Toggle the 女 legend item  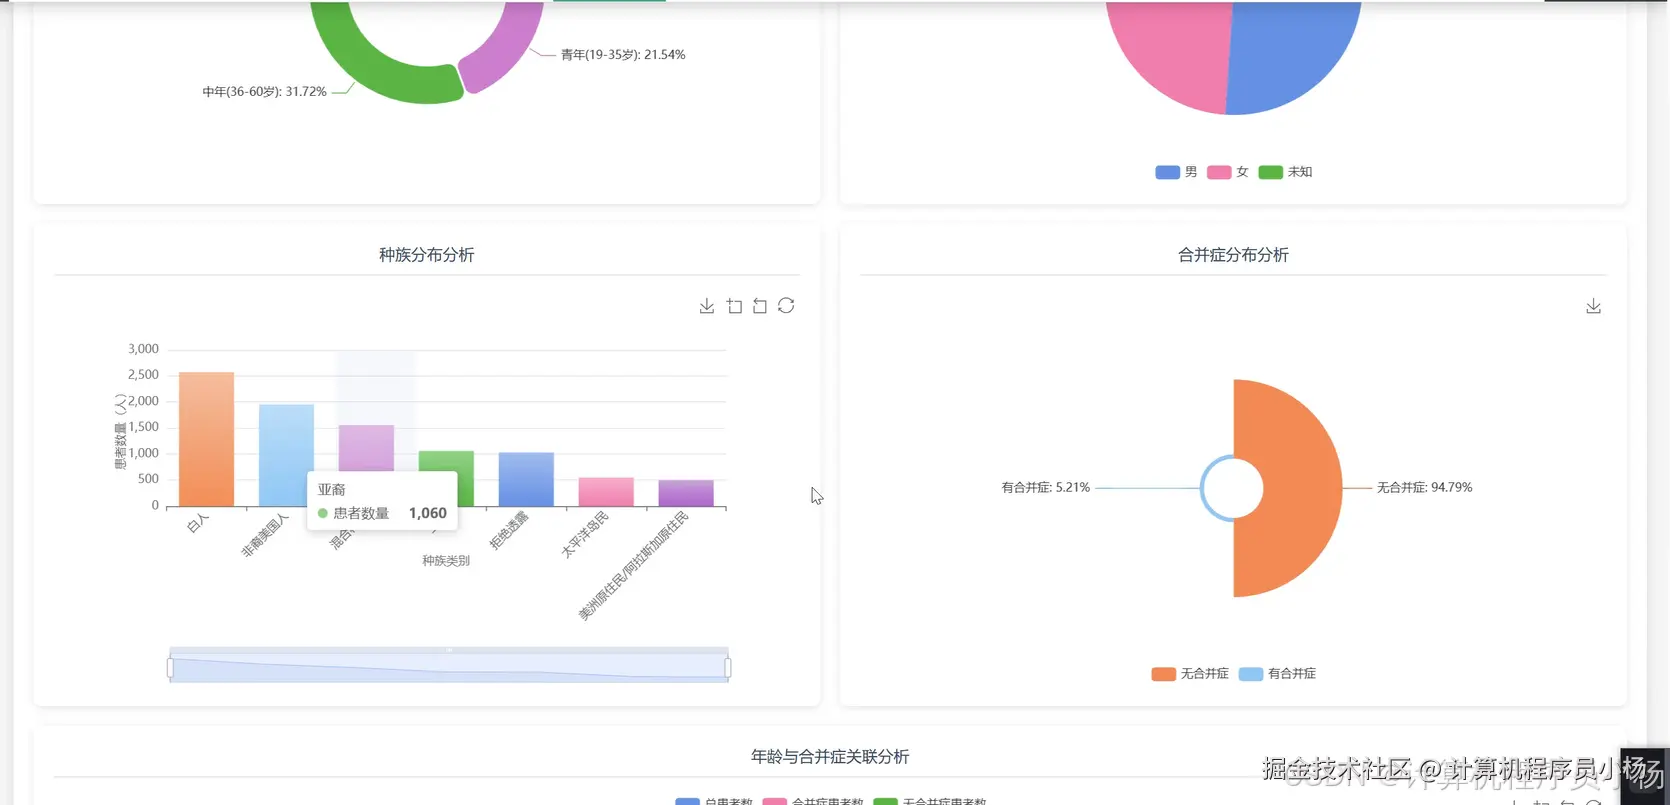pyautogui.click(x=1228, y=172)
